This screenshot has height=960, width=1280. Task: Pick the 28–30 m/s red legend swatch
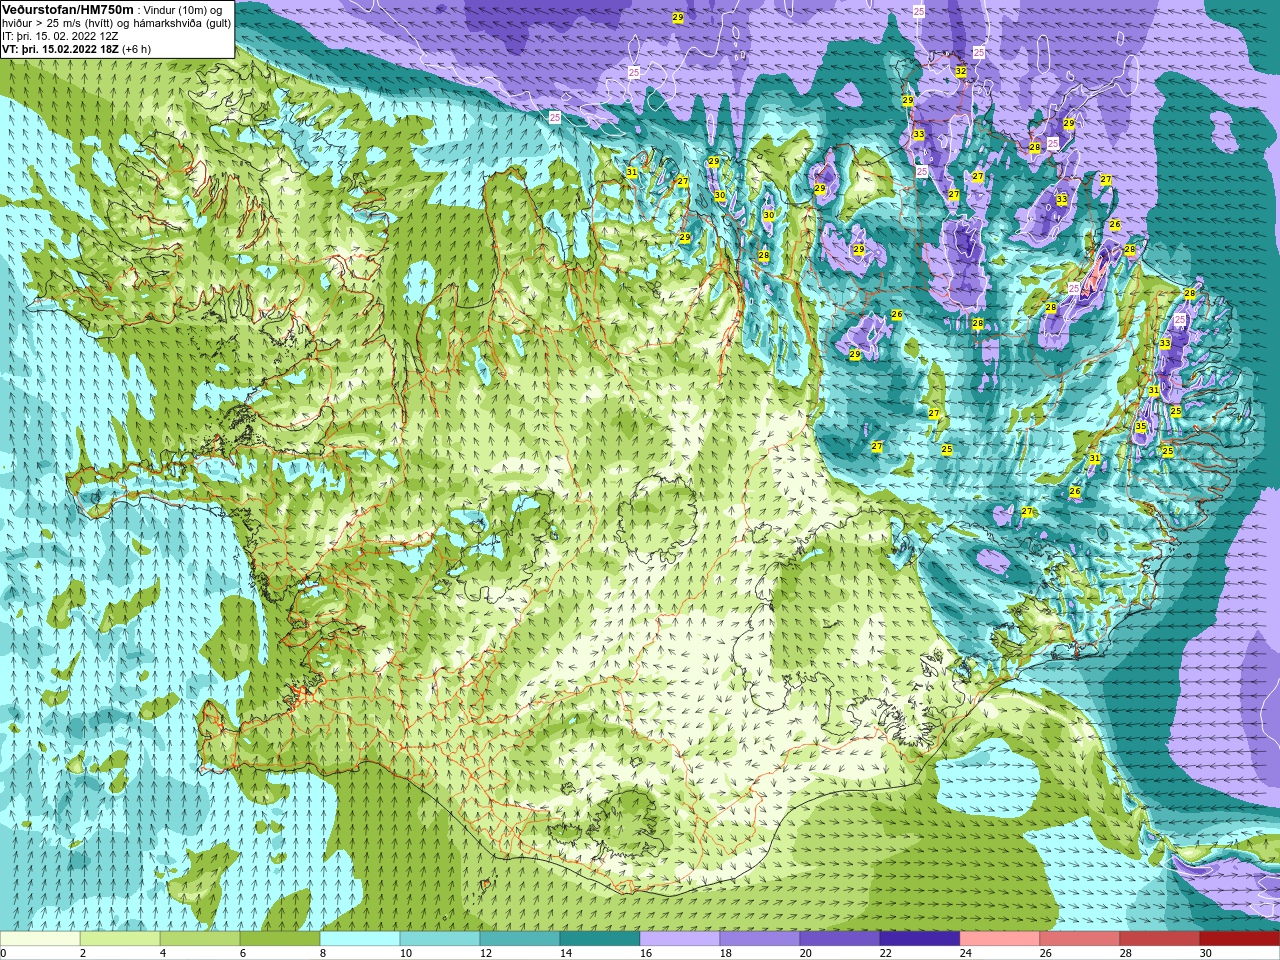click(1160, 939)
